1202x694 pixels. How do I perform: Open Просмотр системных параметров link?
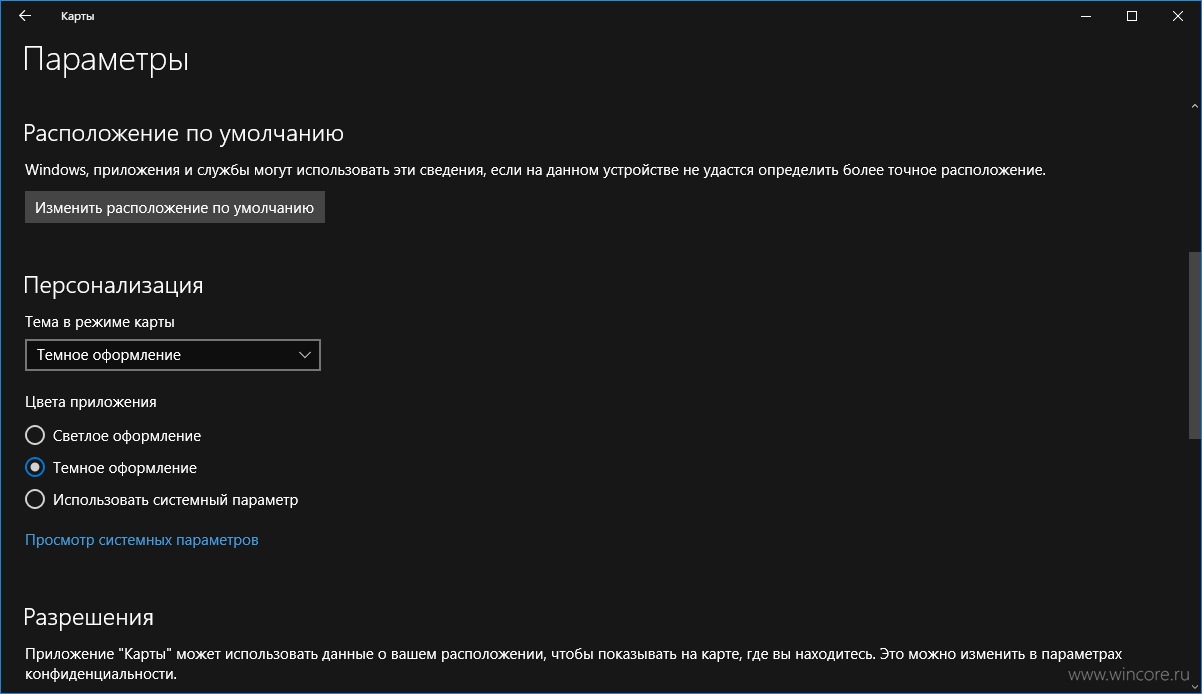142,540
